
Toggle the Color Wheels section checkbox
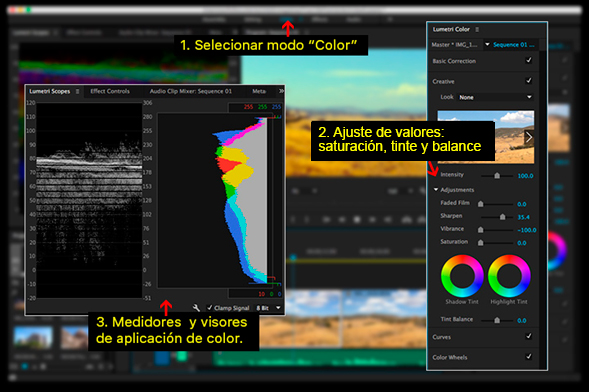[529, 356]
